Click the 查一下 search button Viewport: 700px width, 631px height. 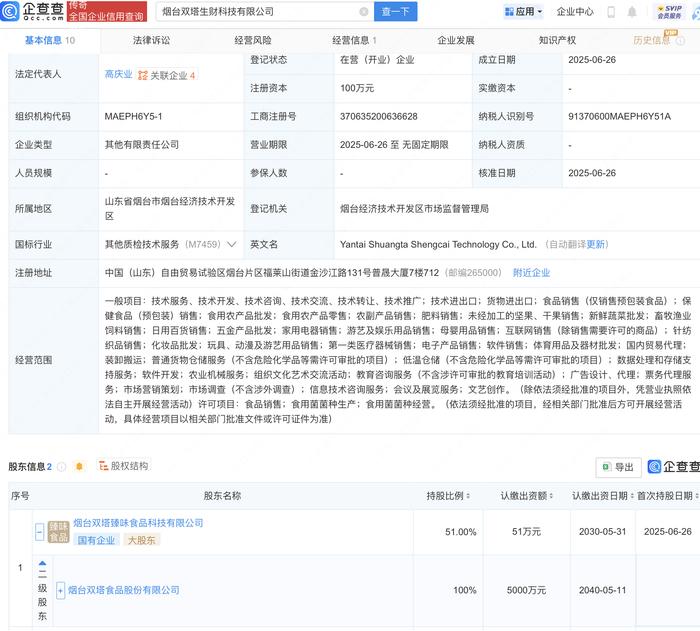(396, 12)
